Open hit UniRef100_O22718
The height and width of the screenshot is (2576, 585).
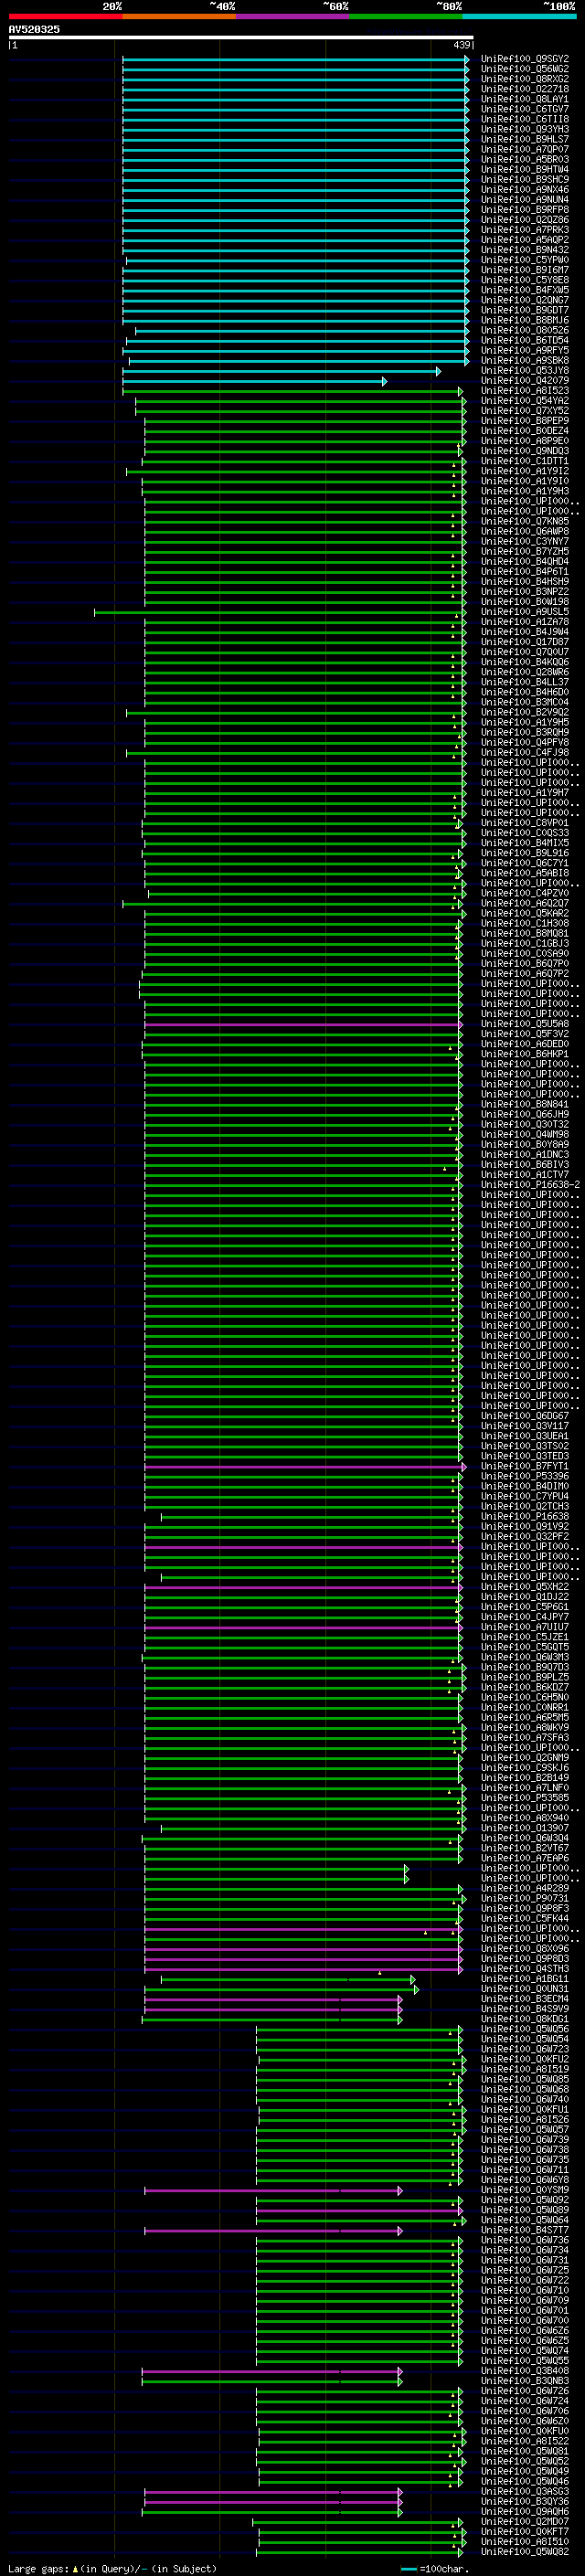coord(525,89)
